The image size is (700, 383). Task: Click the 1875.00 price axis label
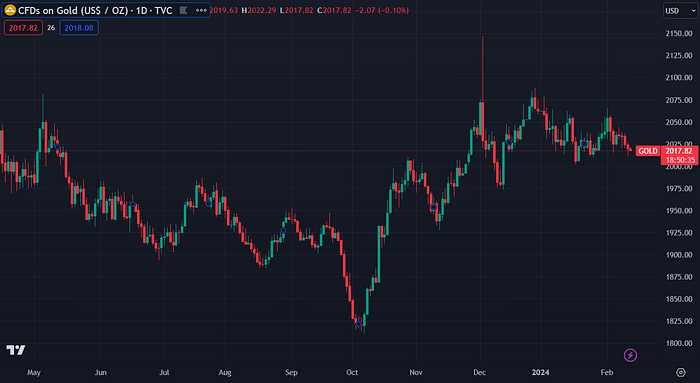click(x=679, y=277)
